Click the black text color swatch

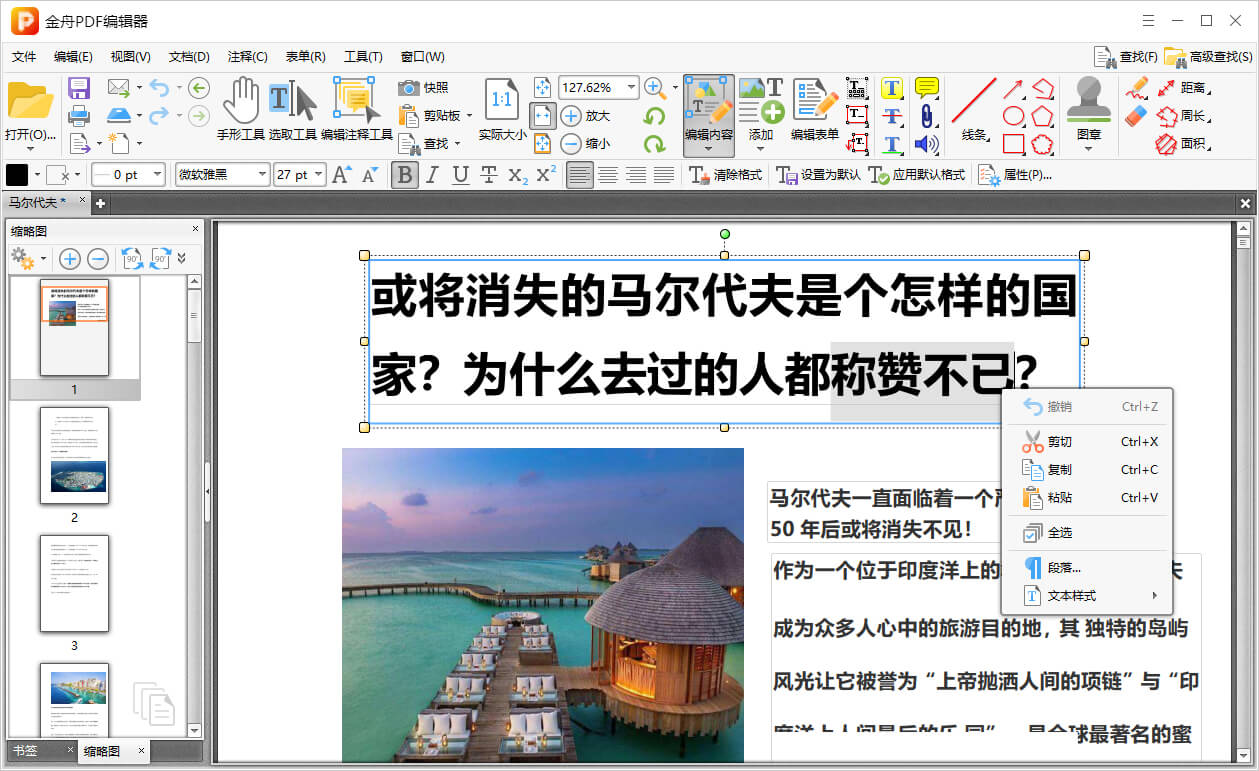(17, 175)
